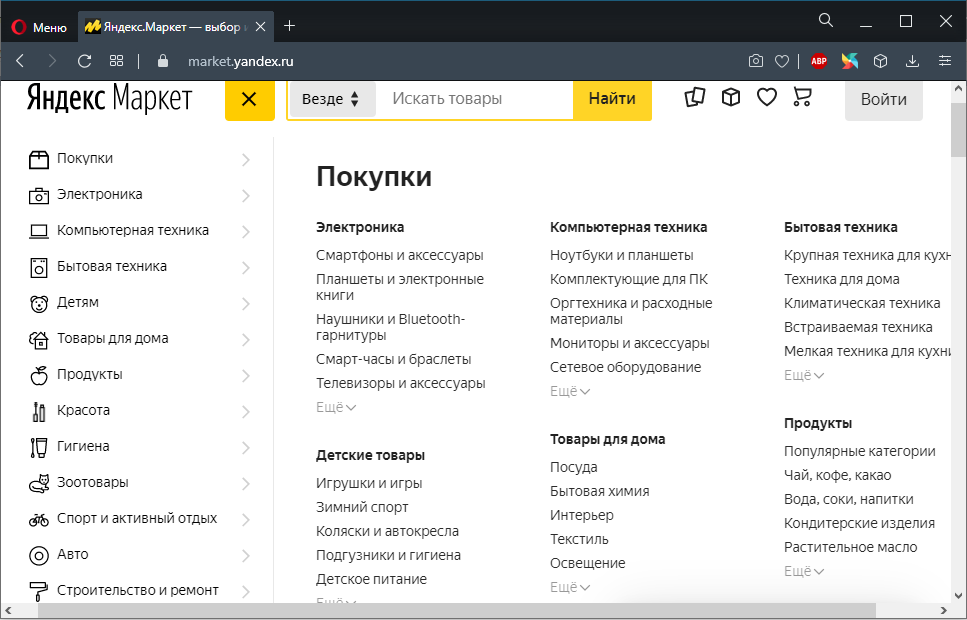This screenshot has width=967, height=620.
Task: Go forward to the next page
Action: [52, 61]
